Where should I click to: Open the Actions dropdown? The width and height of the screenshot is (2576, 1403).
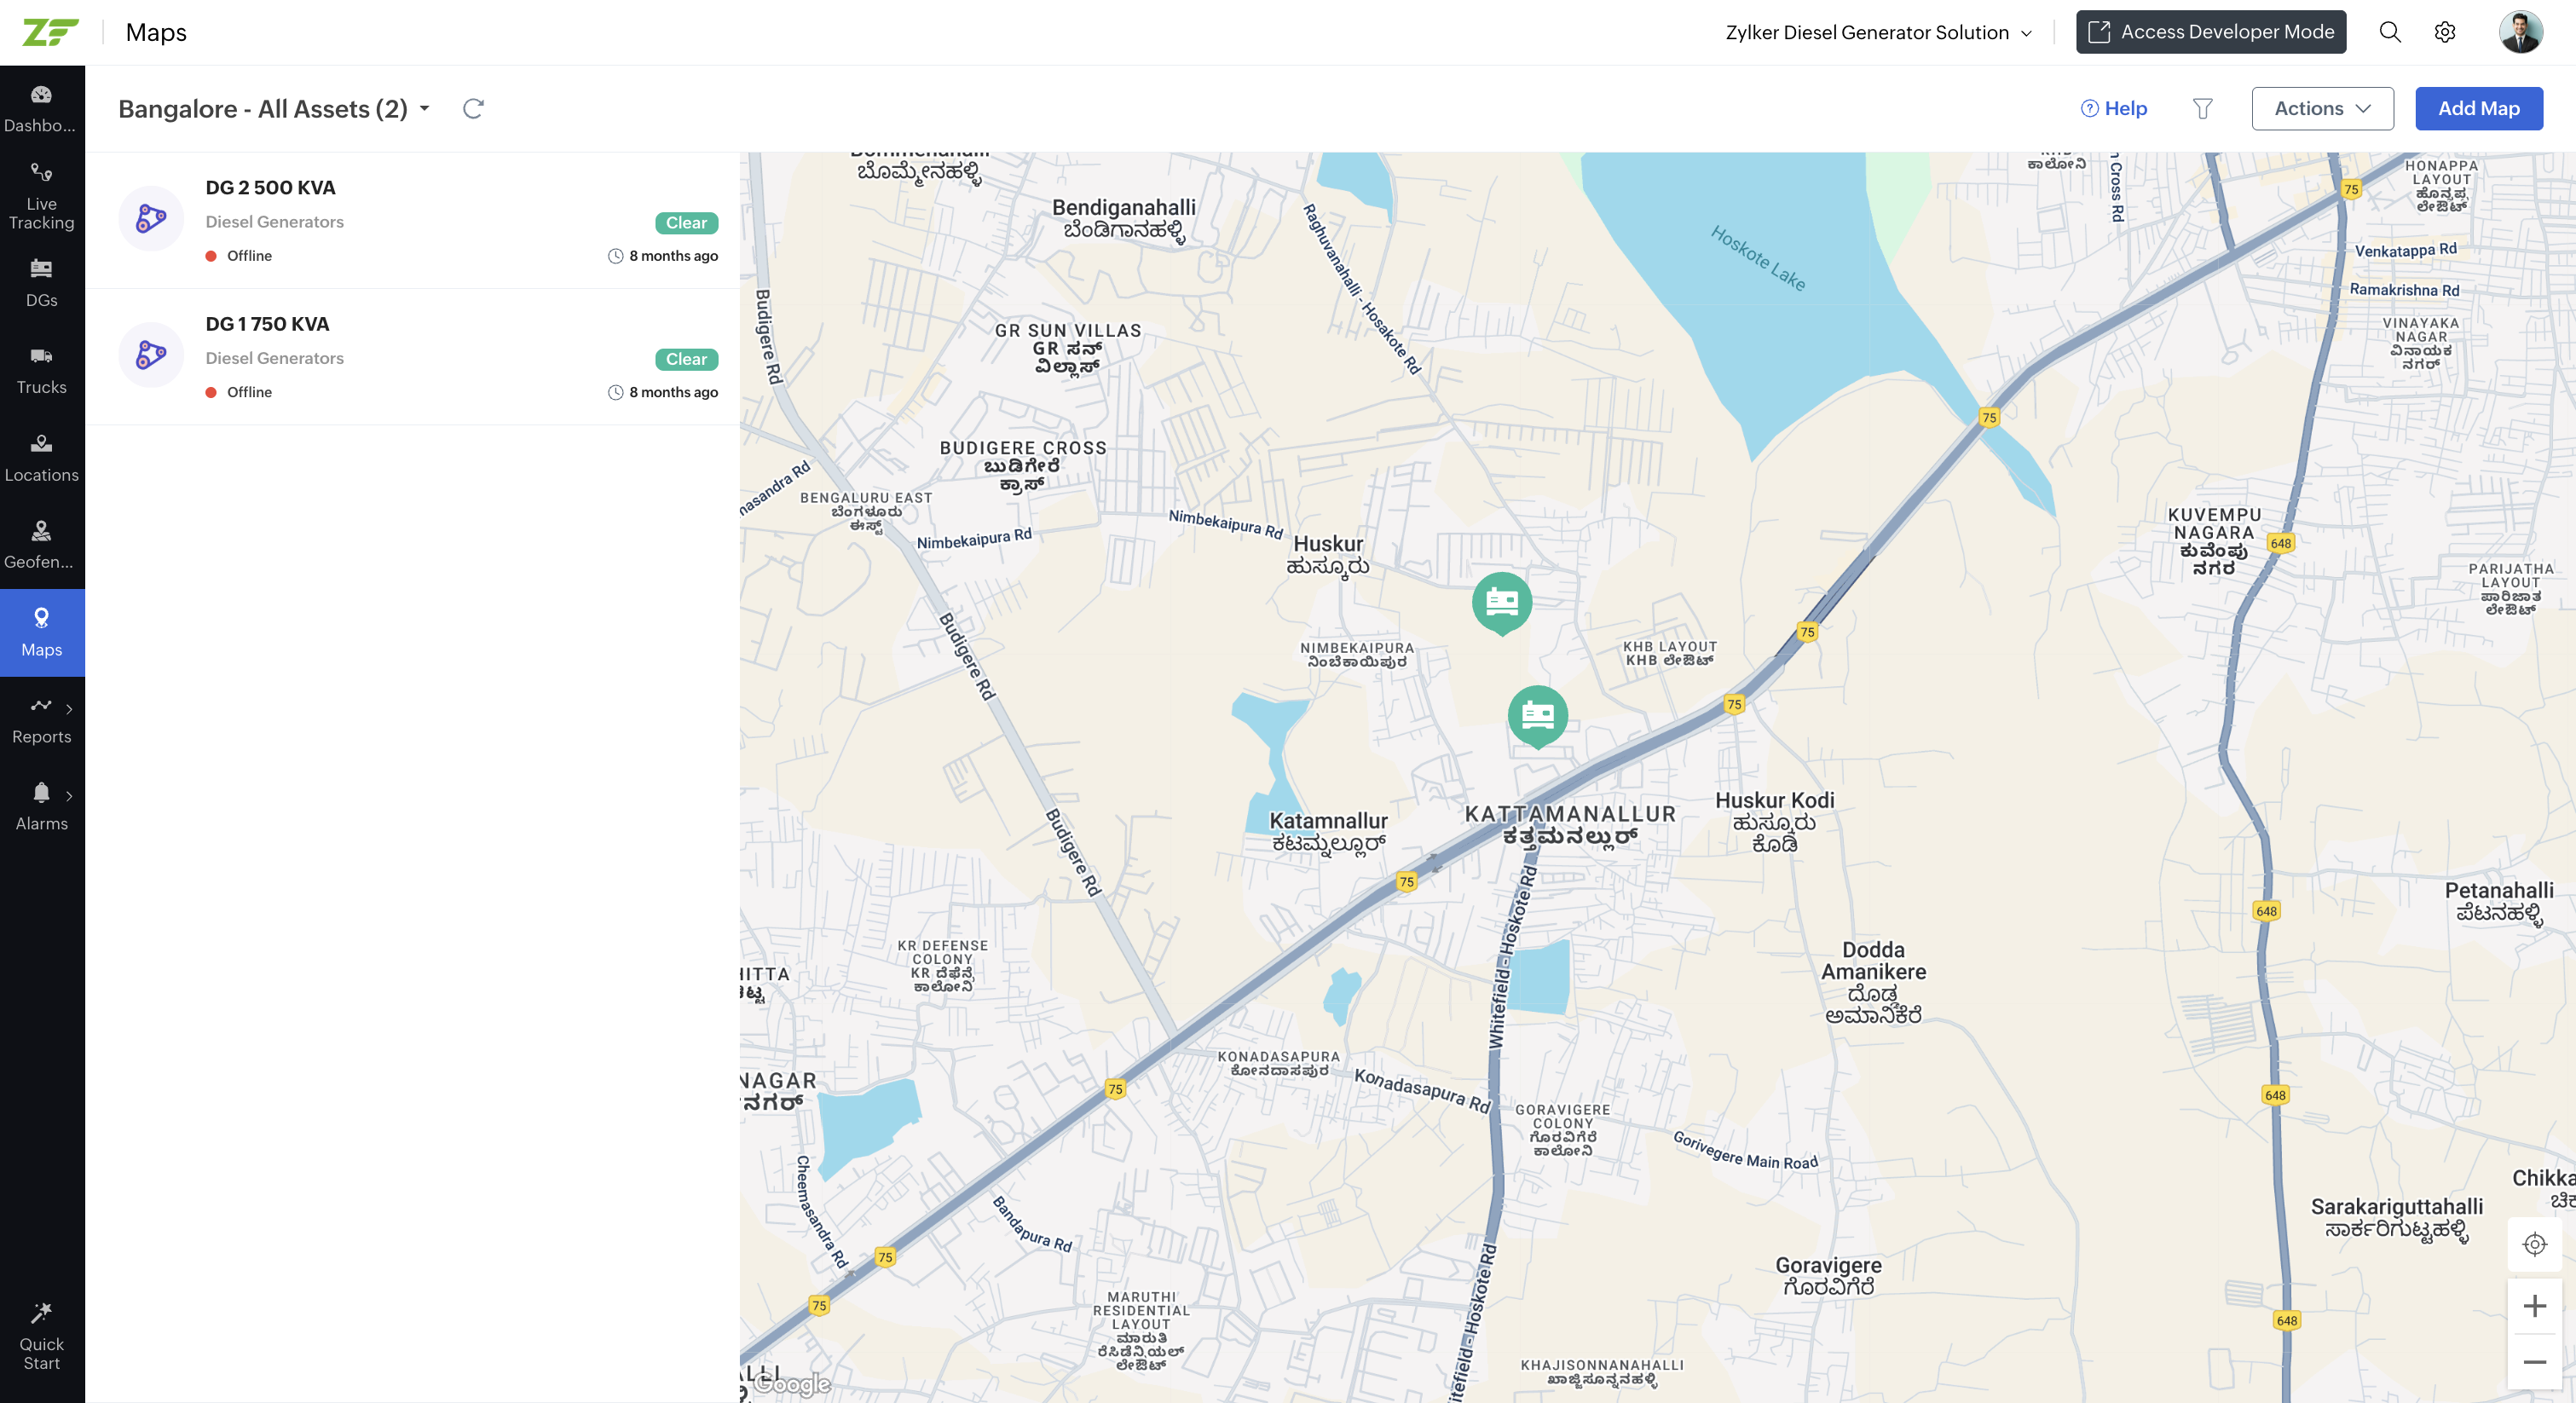point(2322,108)
